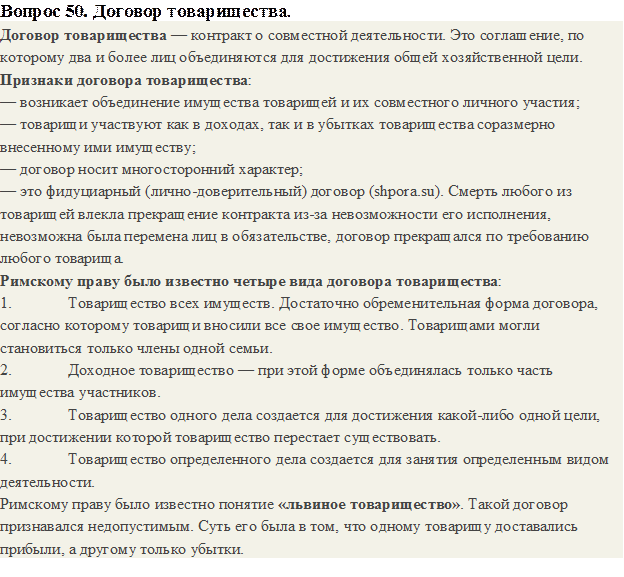Click the phrase "невозможна была перемена лиц"
The width and height of the screenshot is (624, 577).
pyautogui.click(x=108, y=237)
